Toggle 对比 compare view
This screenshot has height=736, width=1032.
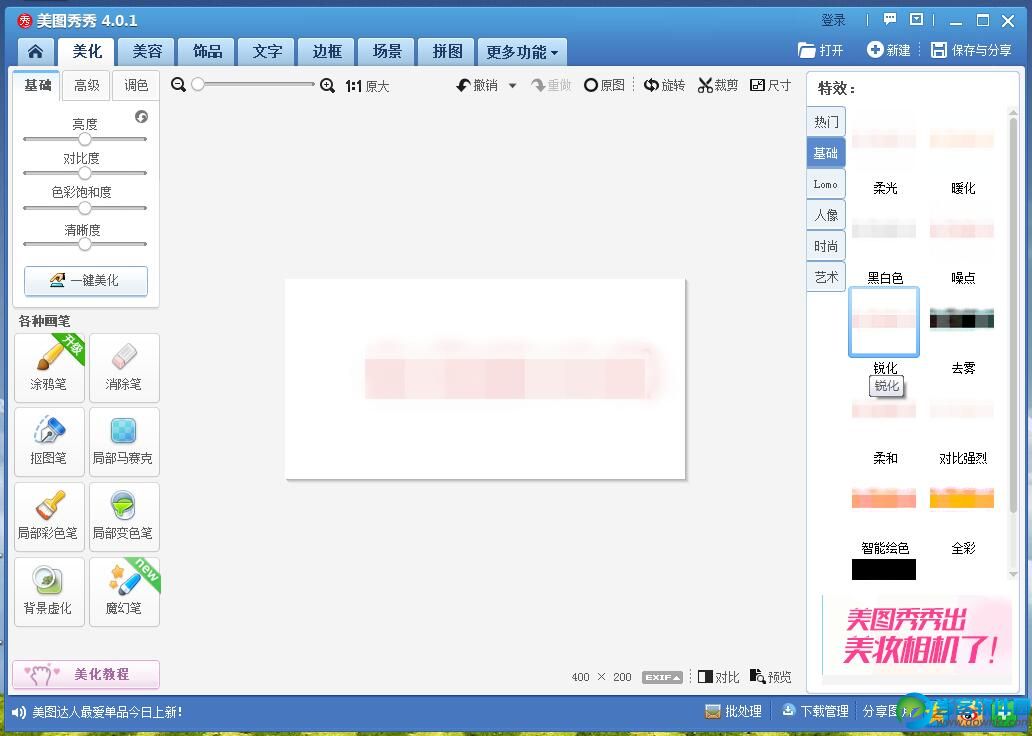point(718,677)
